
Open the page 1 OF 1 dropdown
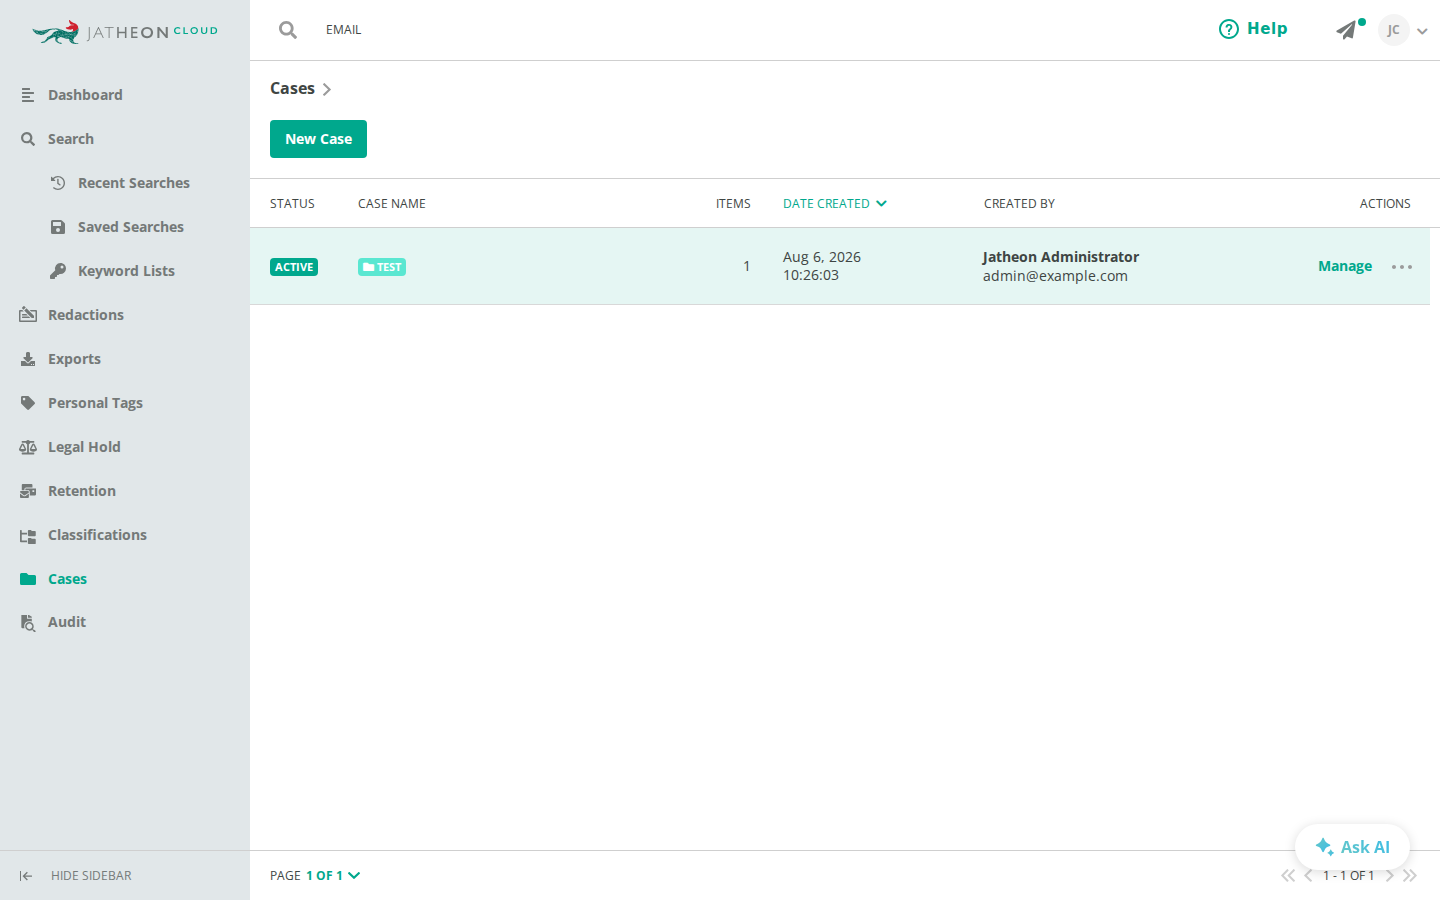point(333,876)
